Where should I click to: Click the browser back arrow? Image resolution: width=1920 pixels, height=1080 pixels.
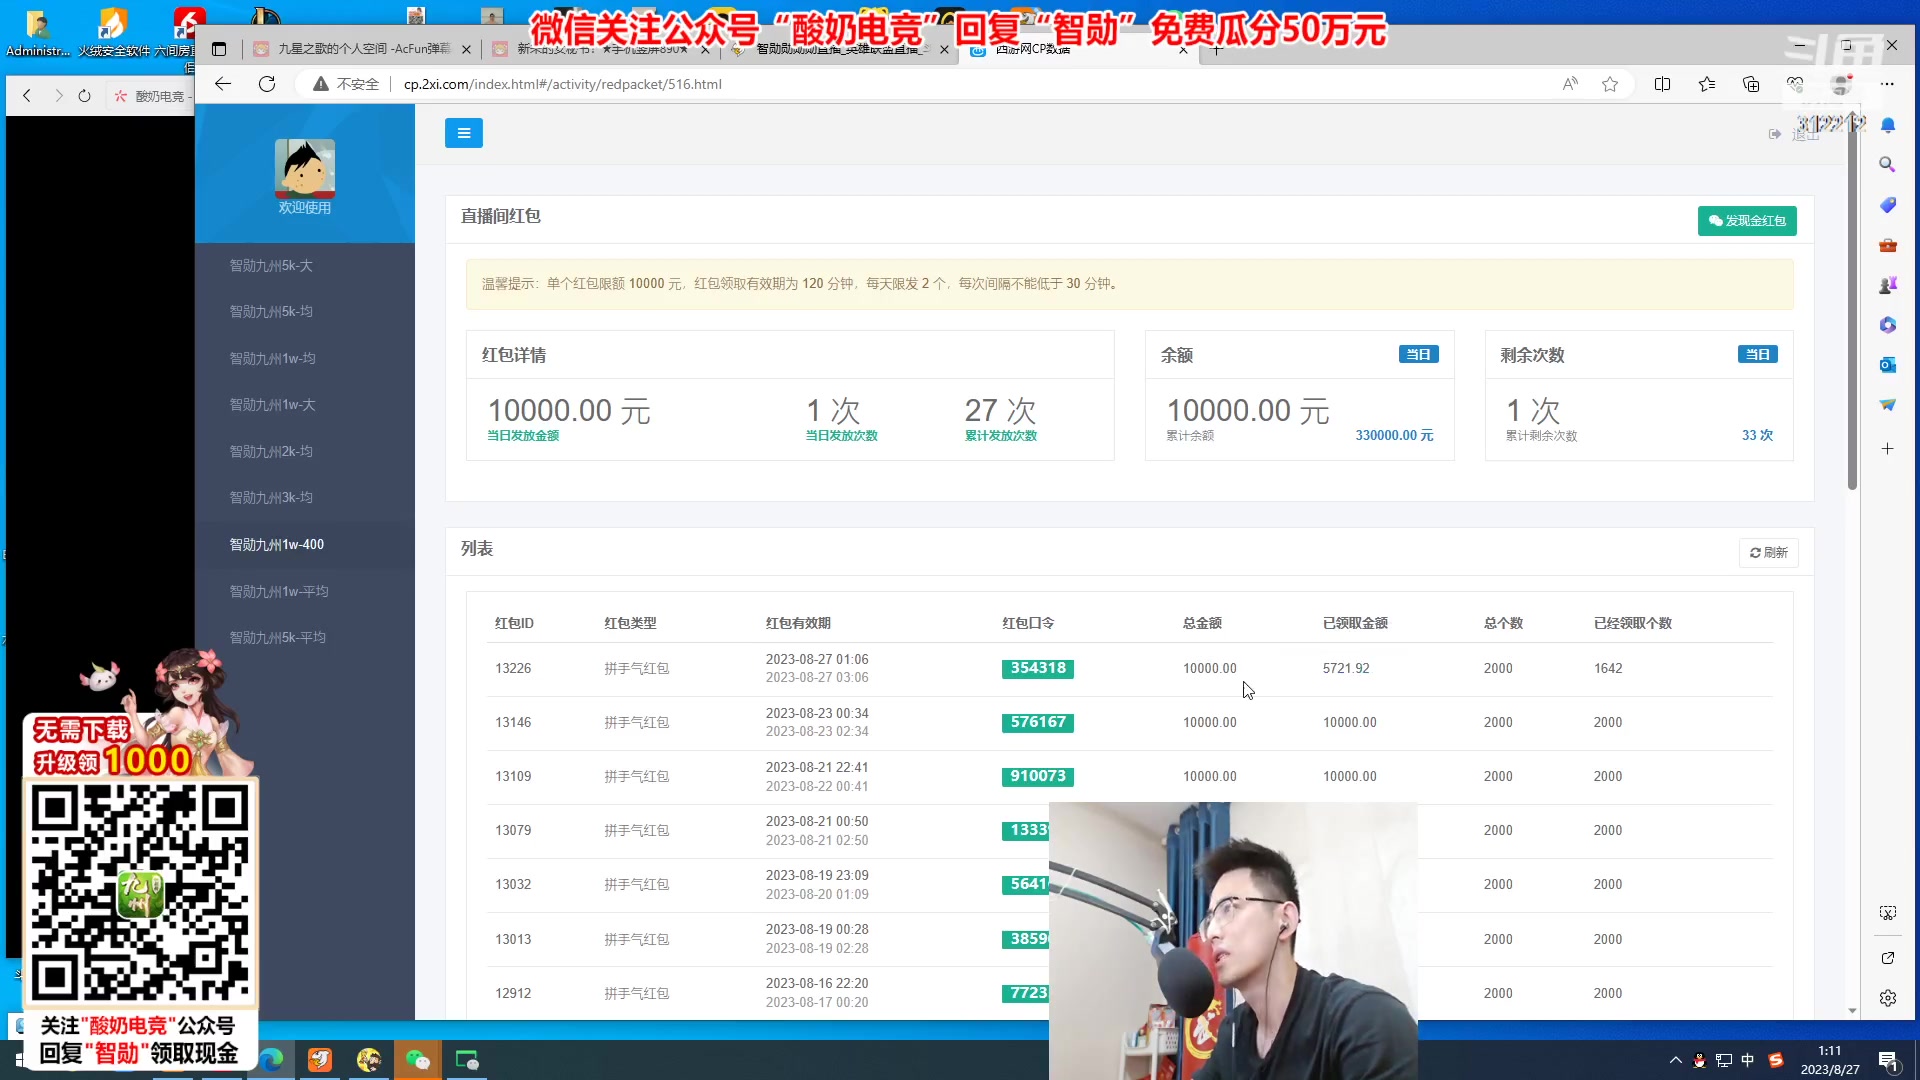coord(223,84)
